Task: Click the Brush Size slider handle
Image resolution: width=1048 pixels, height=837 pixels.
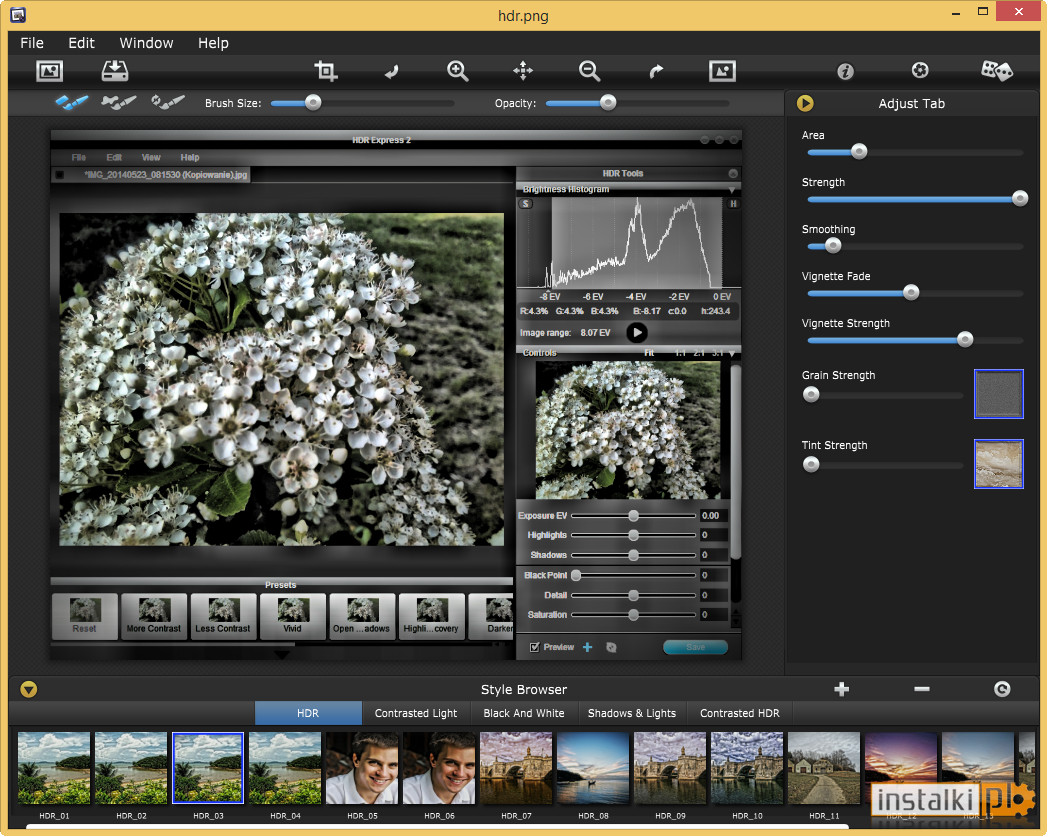Action: tap(313, 102)
